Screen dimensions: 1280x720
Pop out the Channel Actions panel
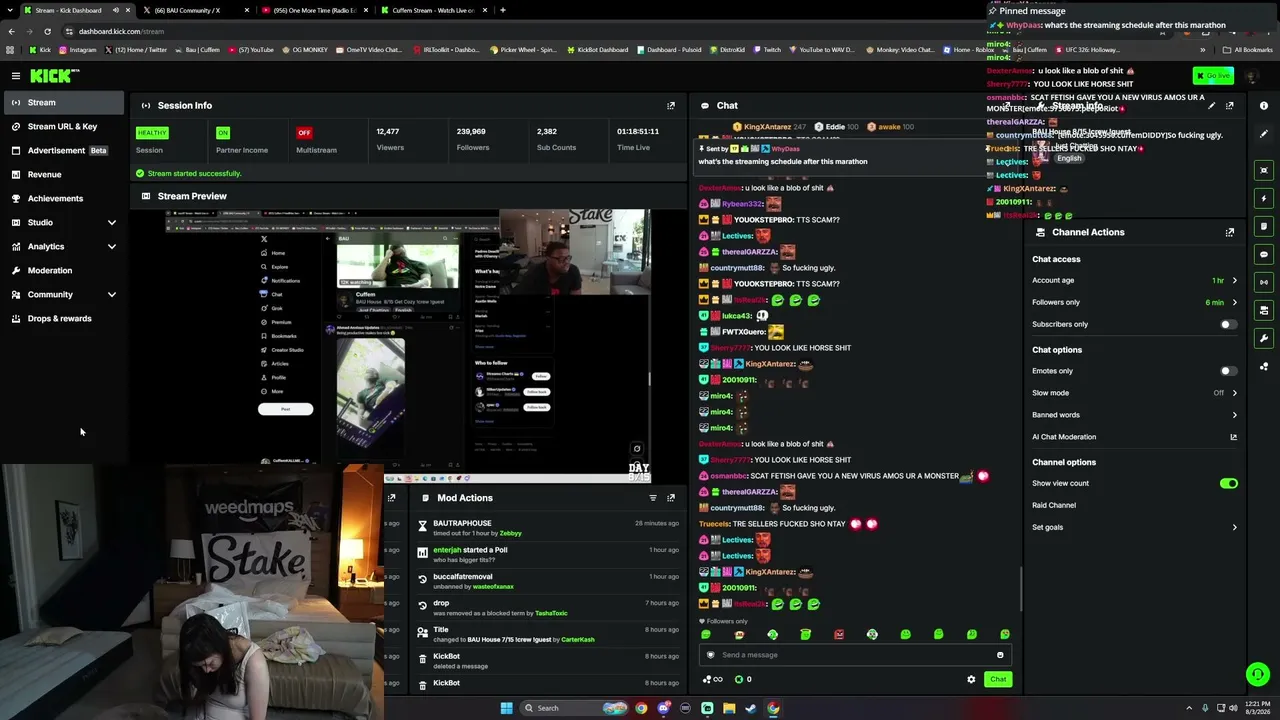point(1229,232)
